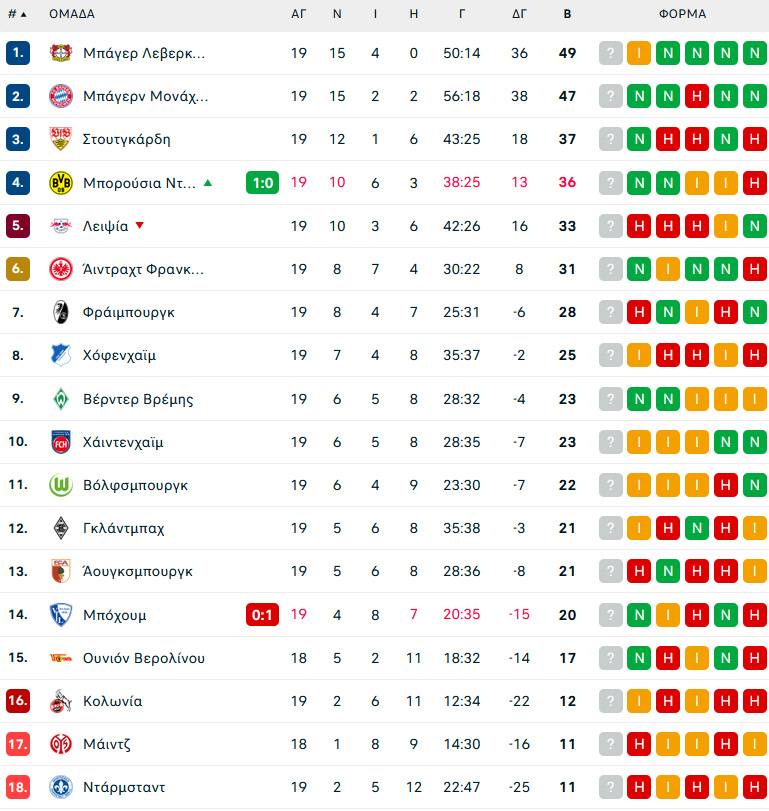Image resolution: width=769 pixels, height=811 pixels.
Task: Click Leverkusen's orange I draw form badge
Action: 639,53
